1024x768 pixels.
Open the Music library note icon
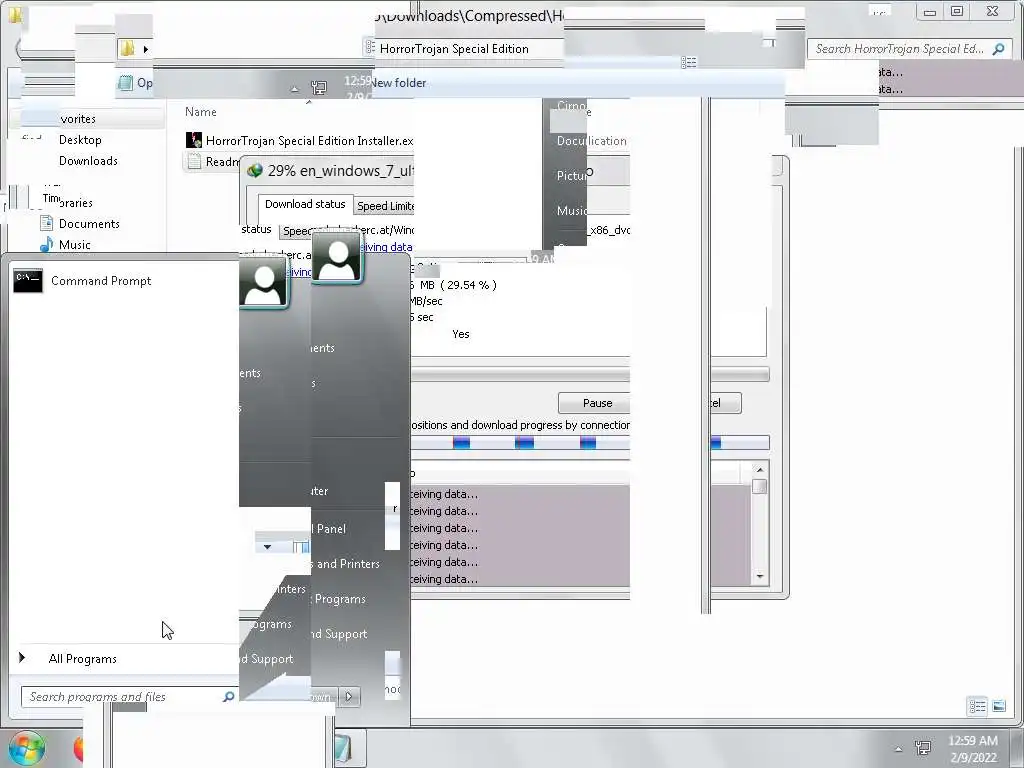[46, 244]
